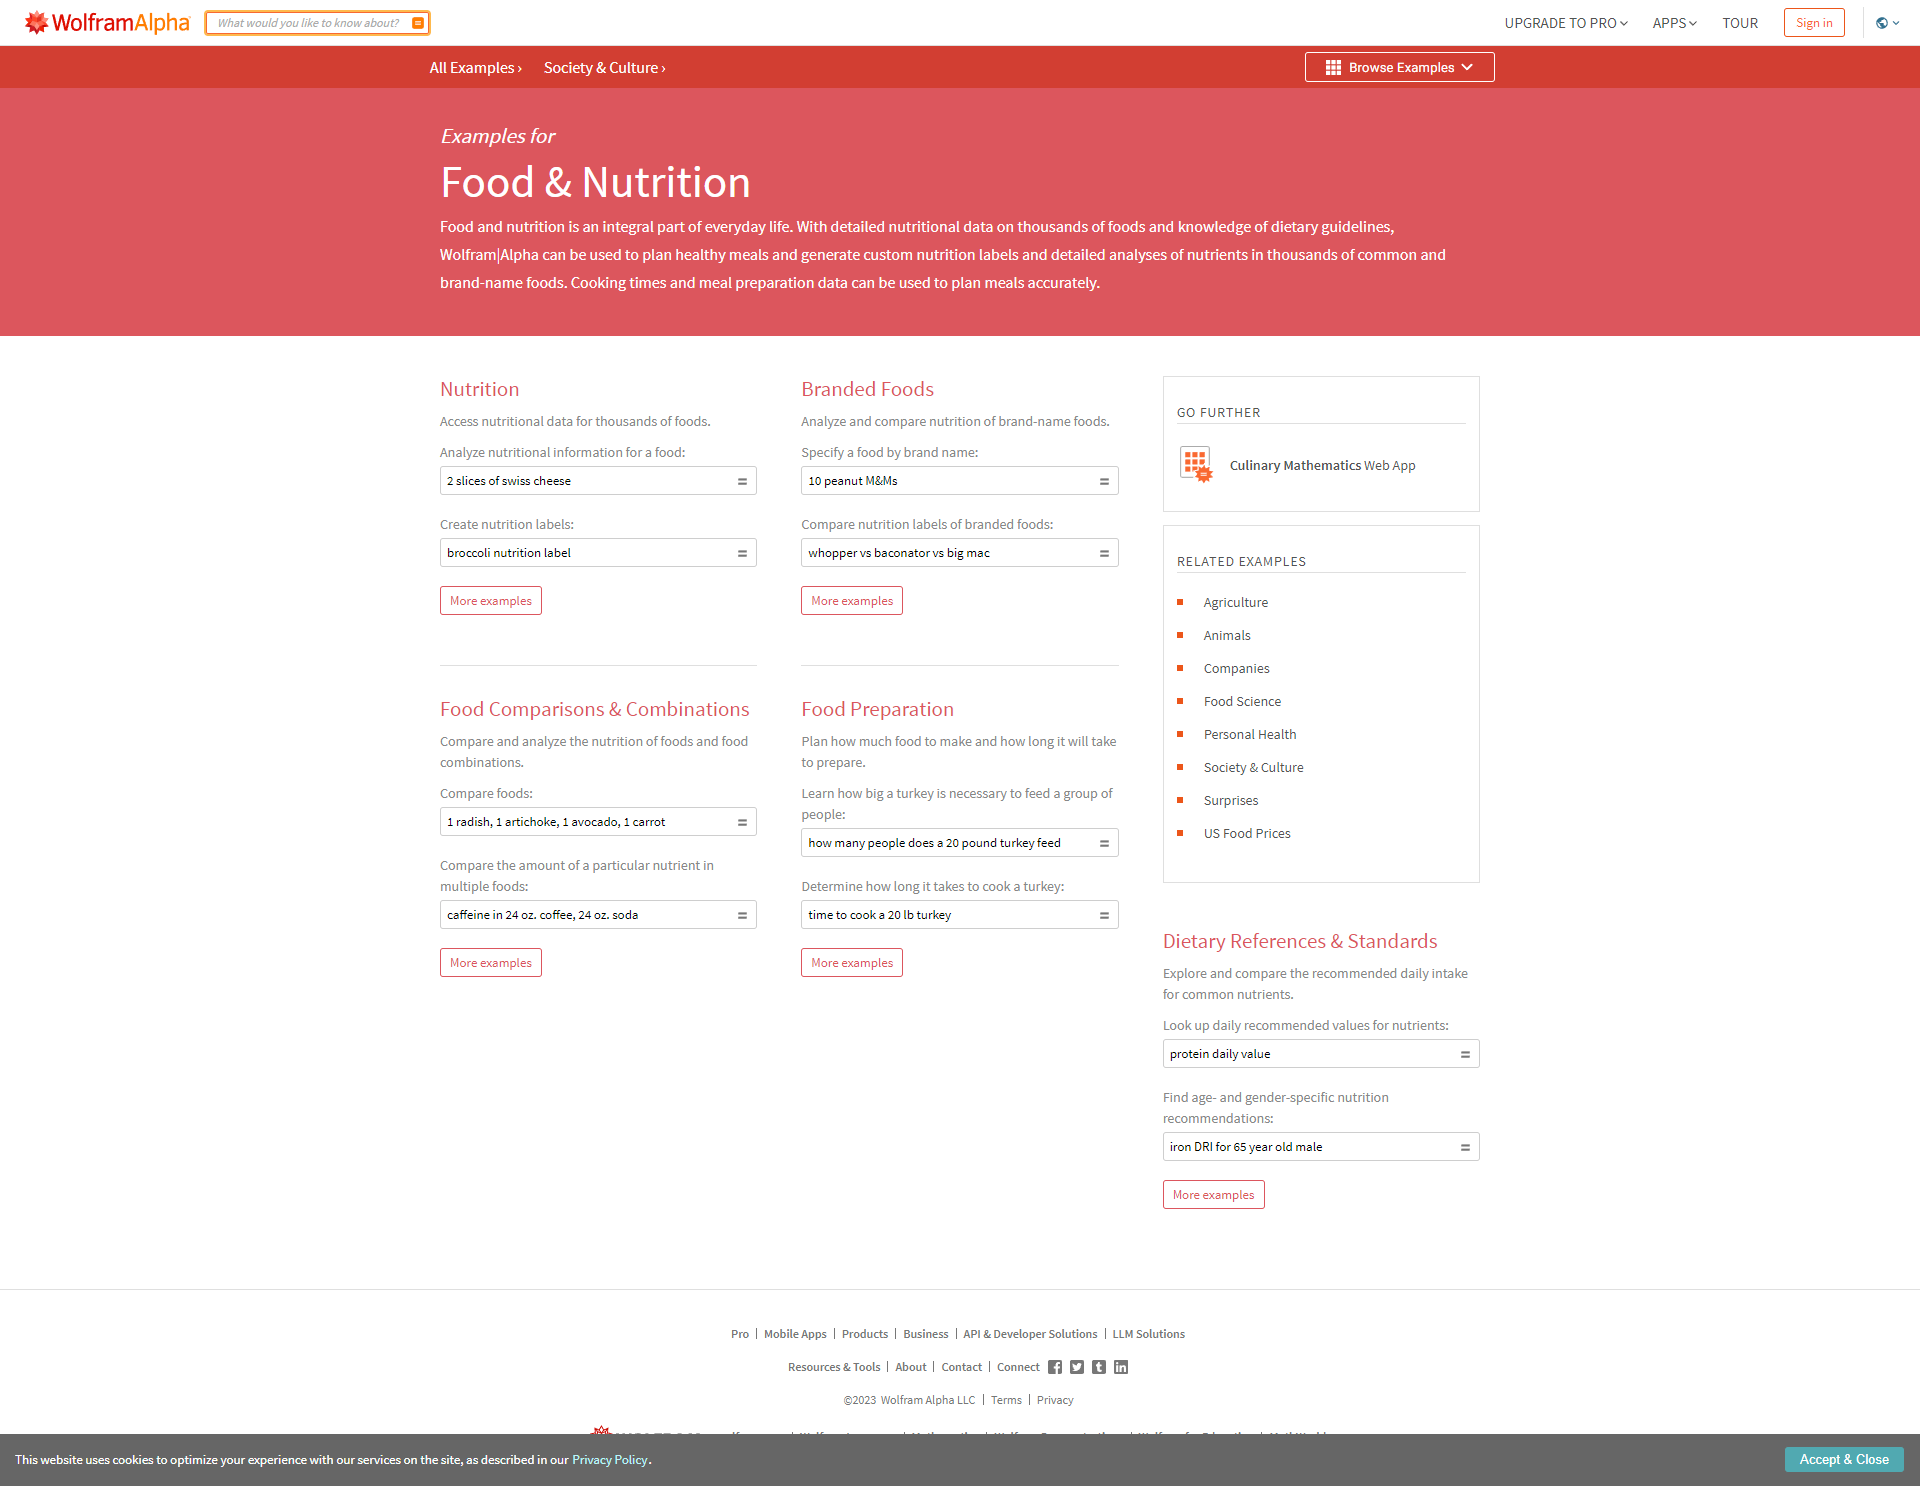Expand the UPGRADE TO PRO dropdown

(x=1565, y=22)
